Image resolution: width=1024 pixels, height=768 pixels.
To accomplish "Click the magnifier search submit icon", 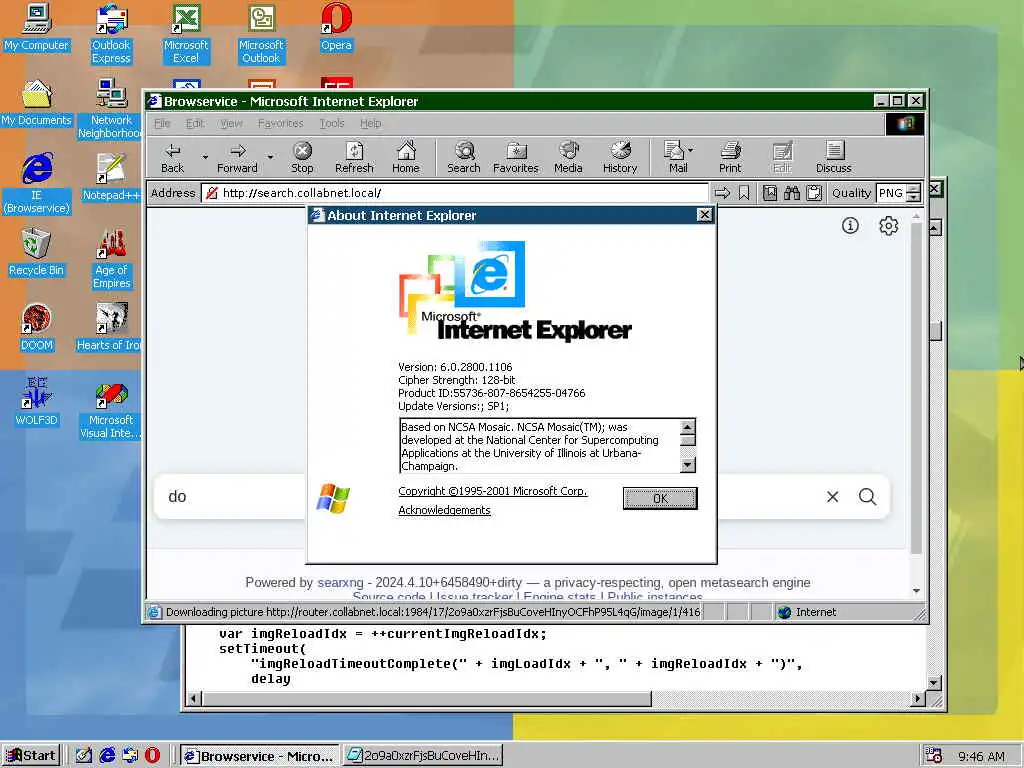I will tap(867, 497).
